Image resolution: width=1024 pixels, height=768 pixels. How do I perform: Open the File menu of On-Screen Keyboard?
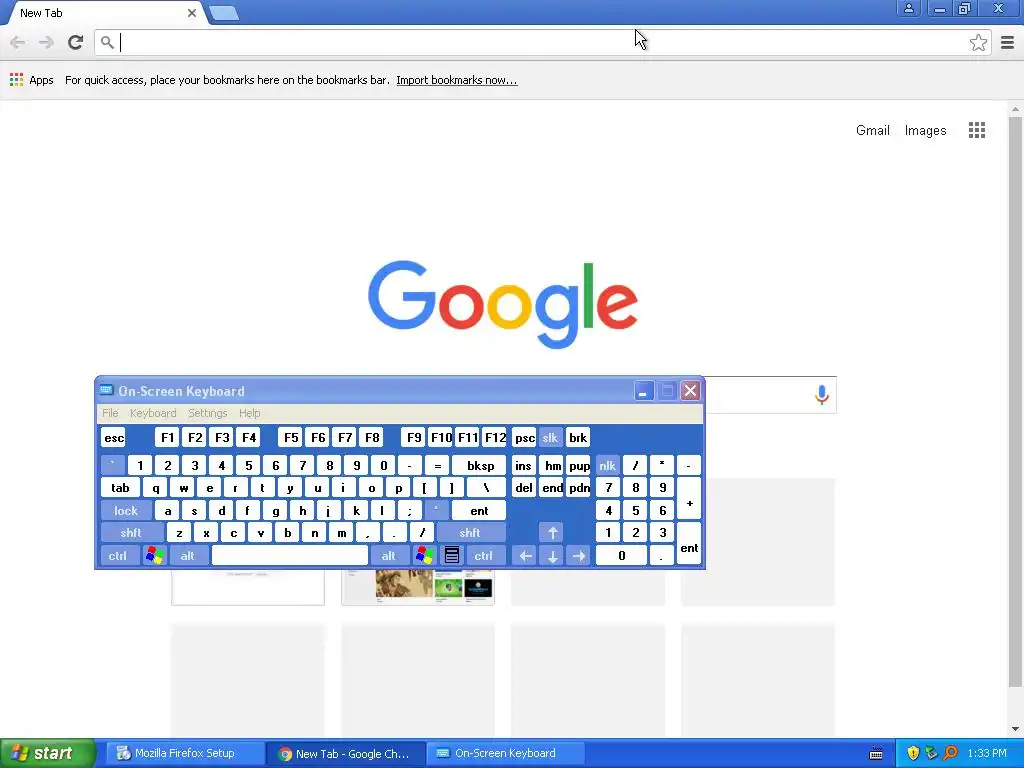pyautogui.click(x=110, y=413)
